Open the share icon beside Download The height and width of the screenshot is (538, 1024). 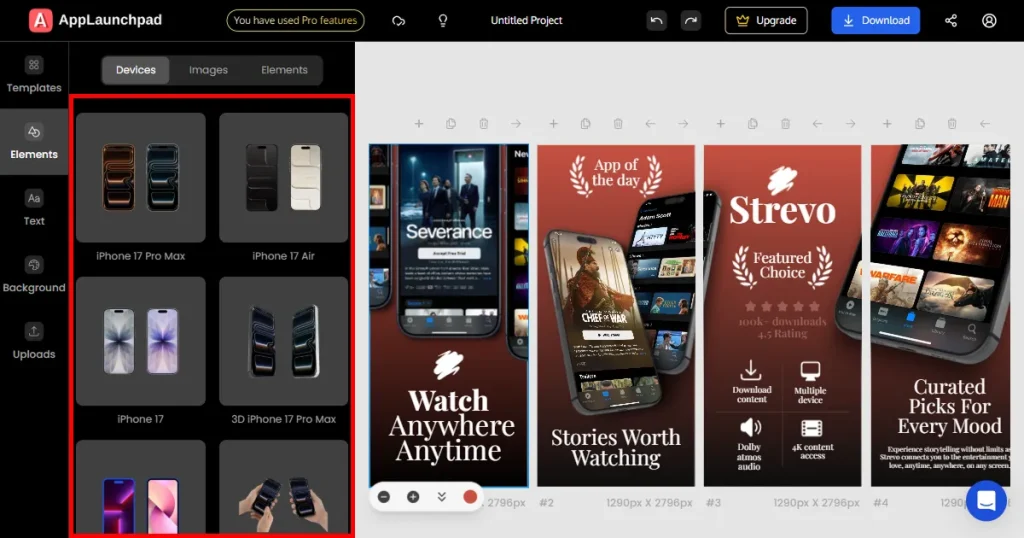click(950, 20)
